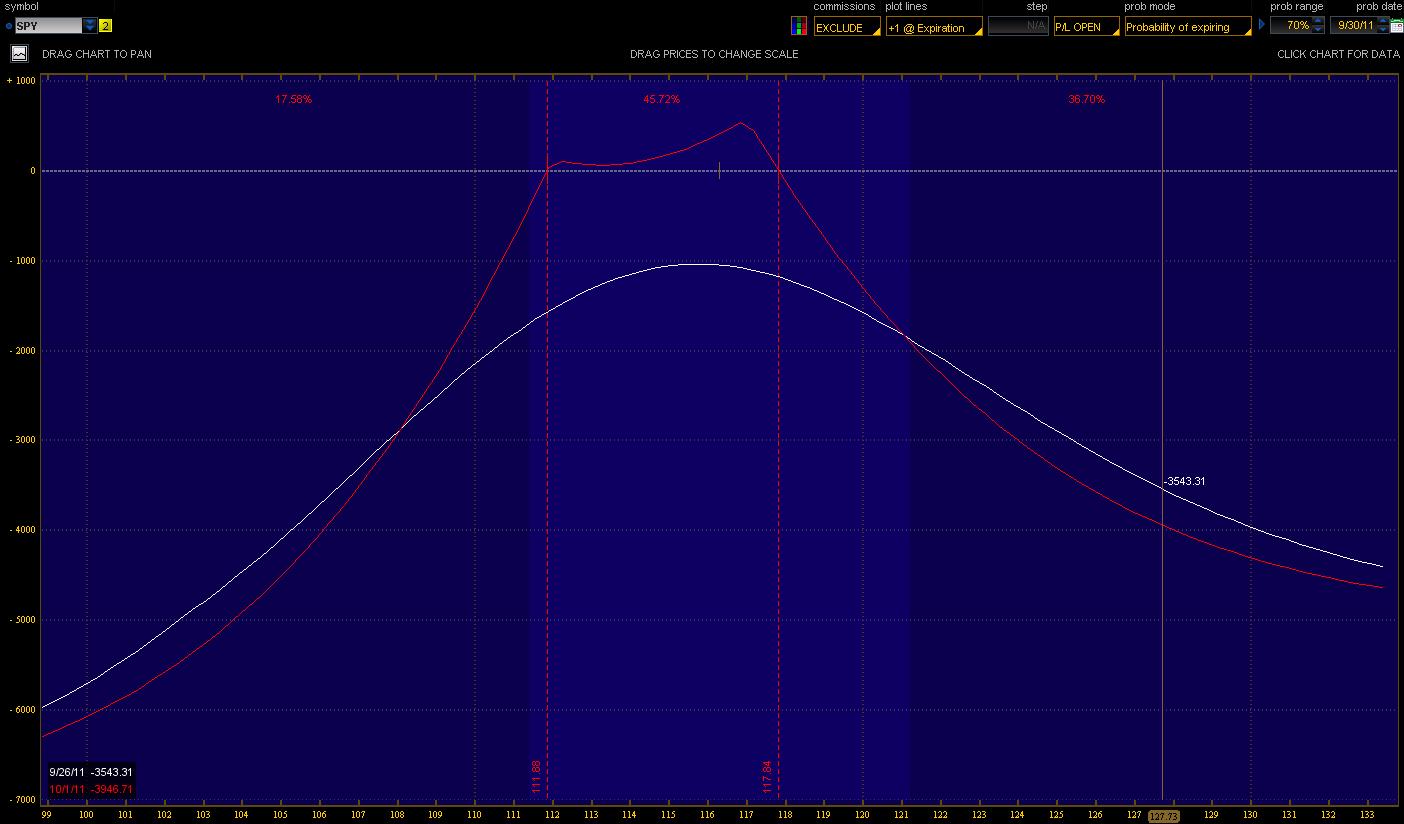
Task: Open the RGB color bars icon next to commissions
Action: (x=799, y=26)
